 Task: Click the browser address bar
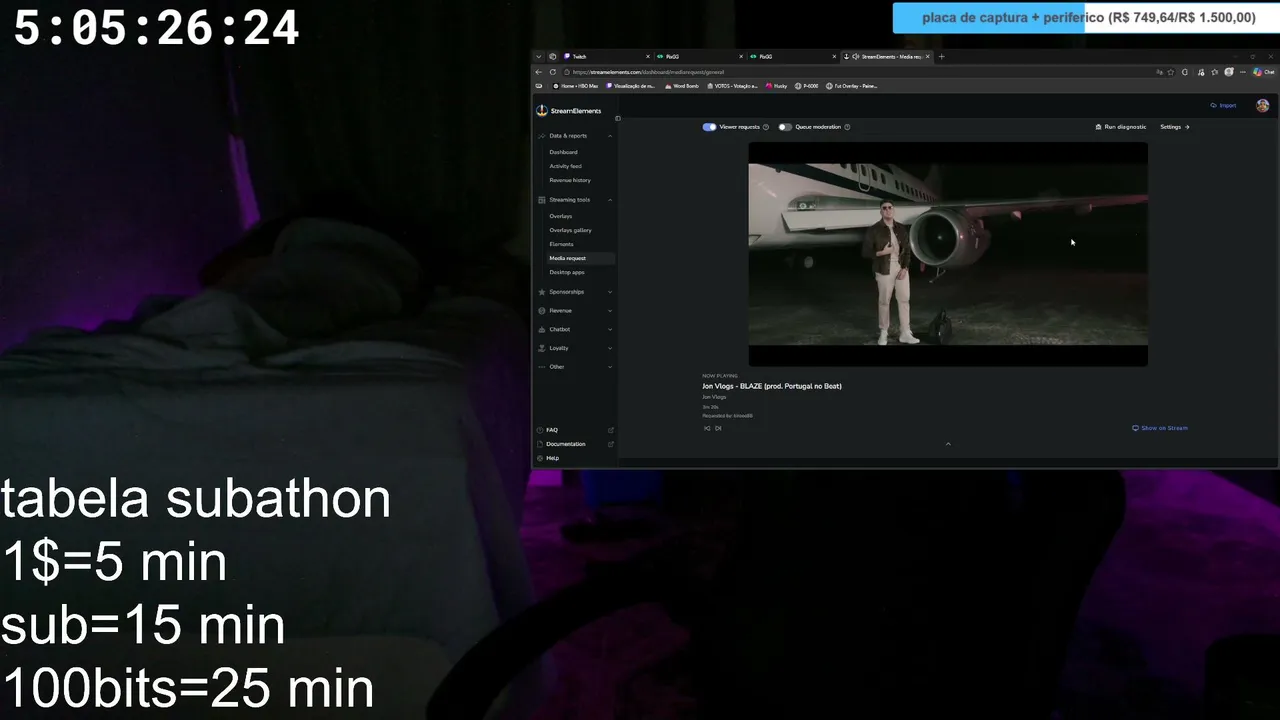[x=855, y=72]
